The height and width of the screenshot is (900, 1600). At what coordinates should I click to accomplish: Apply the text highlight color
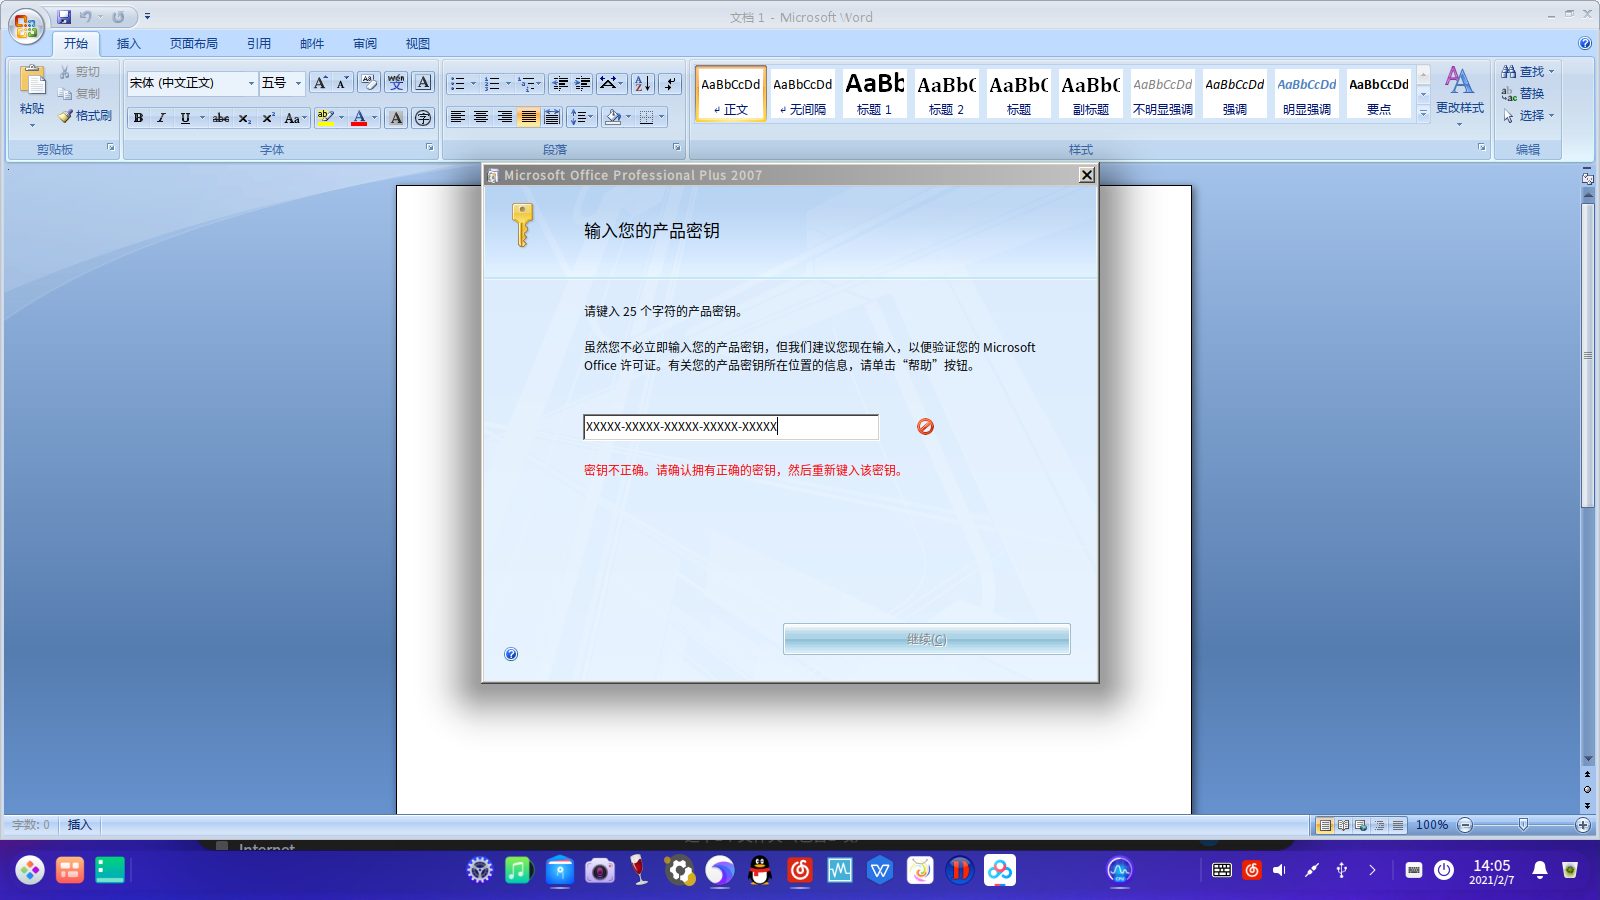(325, 118)
